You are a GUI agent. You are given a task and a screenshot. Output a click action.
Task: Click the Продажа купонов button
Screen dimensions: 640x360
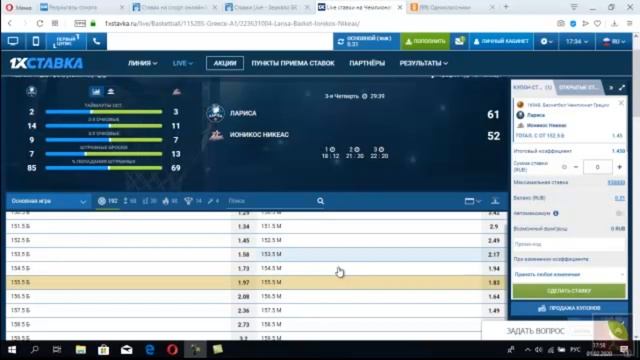(569, 308)
